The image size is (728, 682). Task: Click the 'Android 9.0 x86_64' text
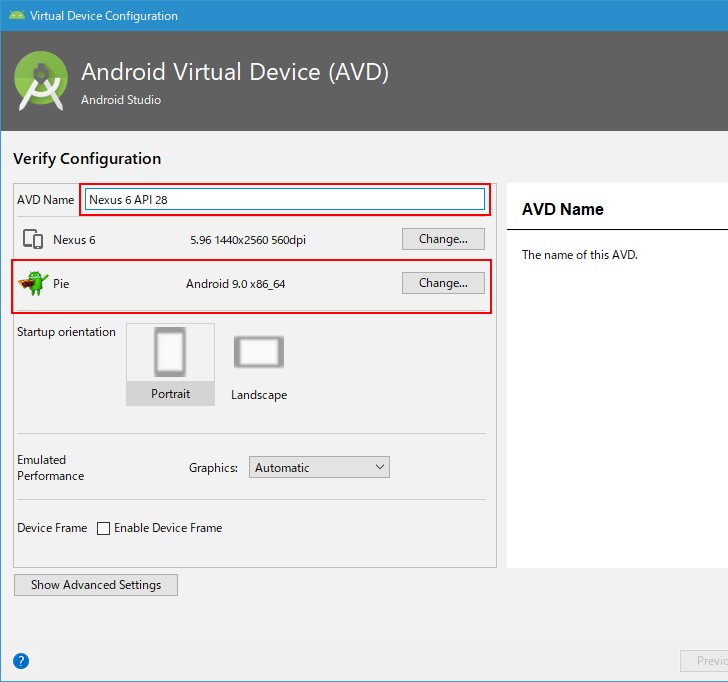click(235, 284)
